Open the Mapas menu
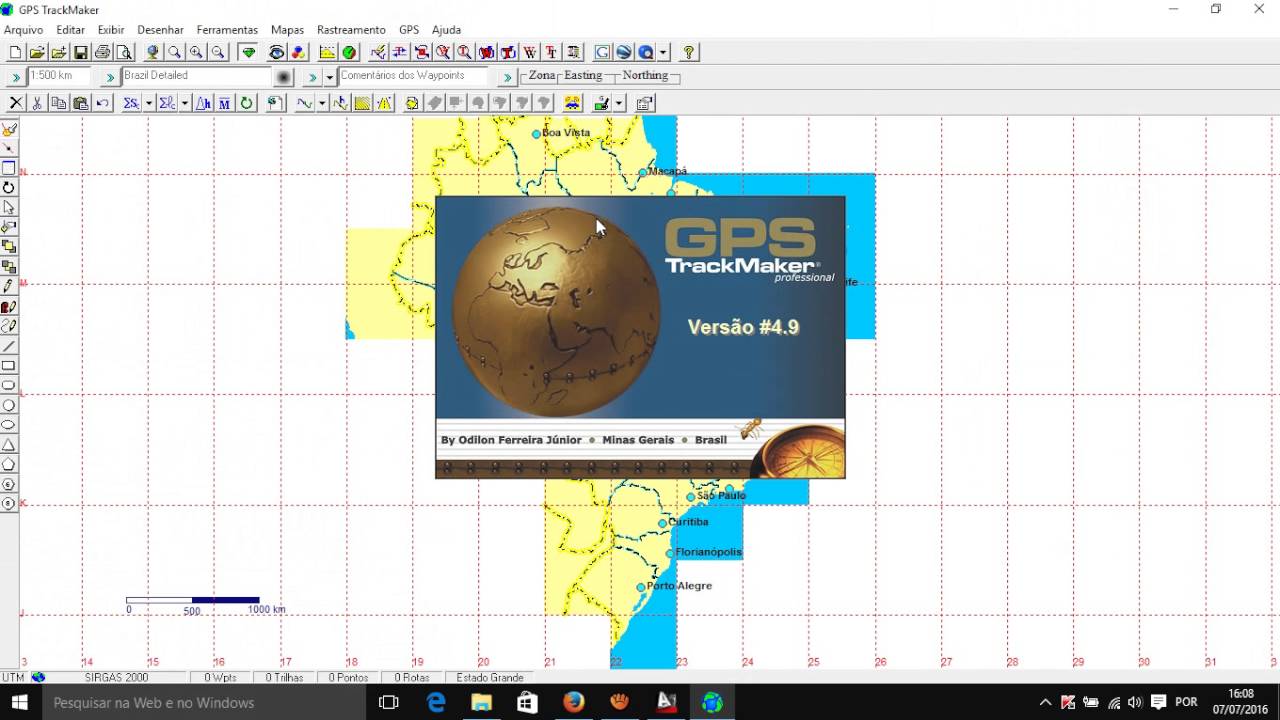 tap(287, 30)
